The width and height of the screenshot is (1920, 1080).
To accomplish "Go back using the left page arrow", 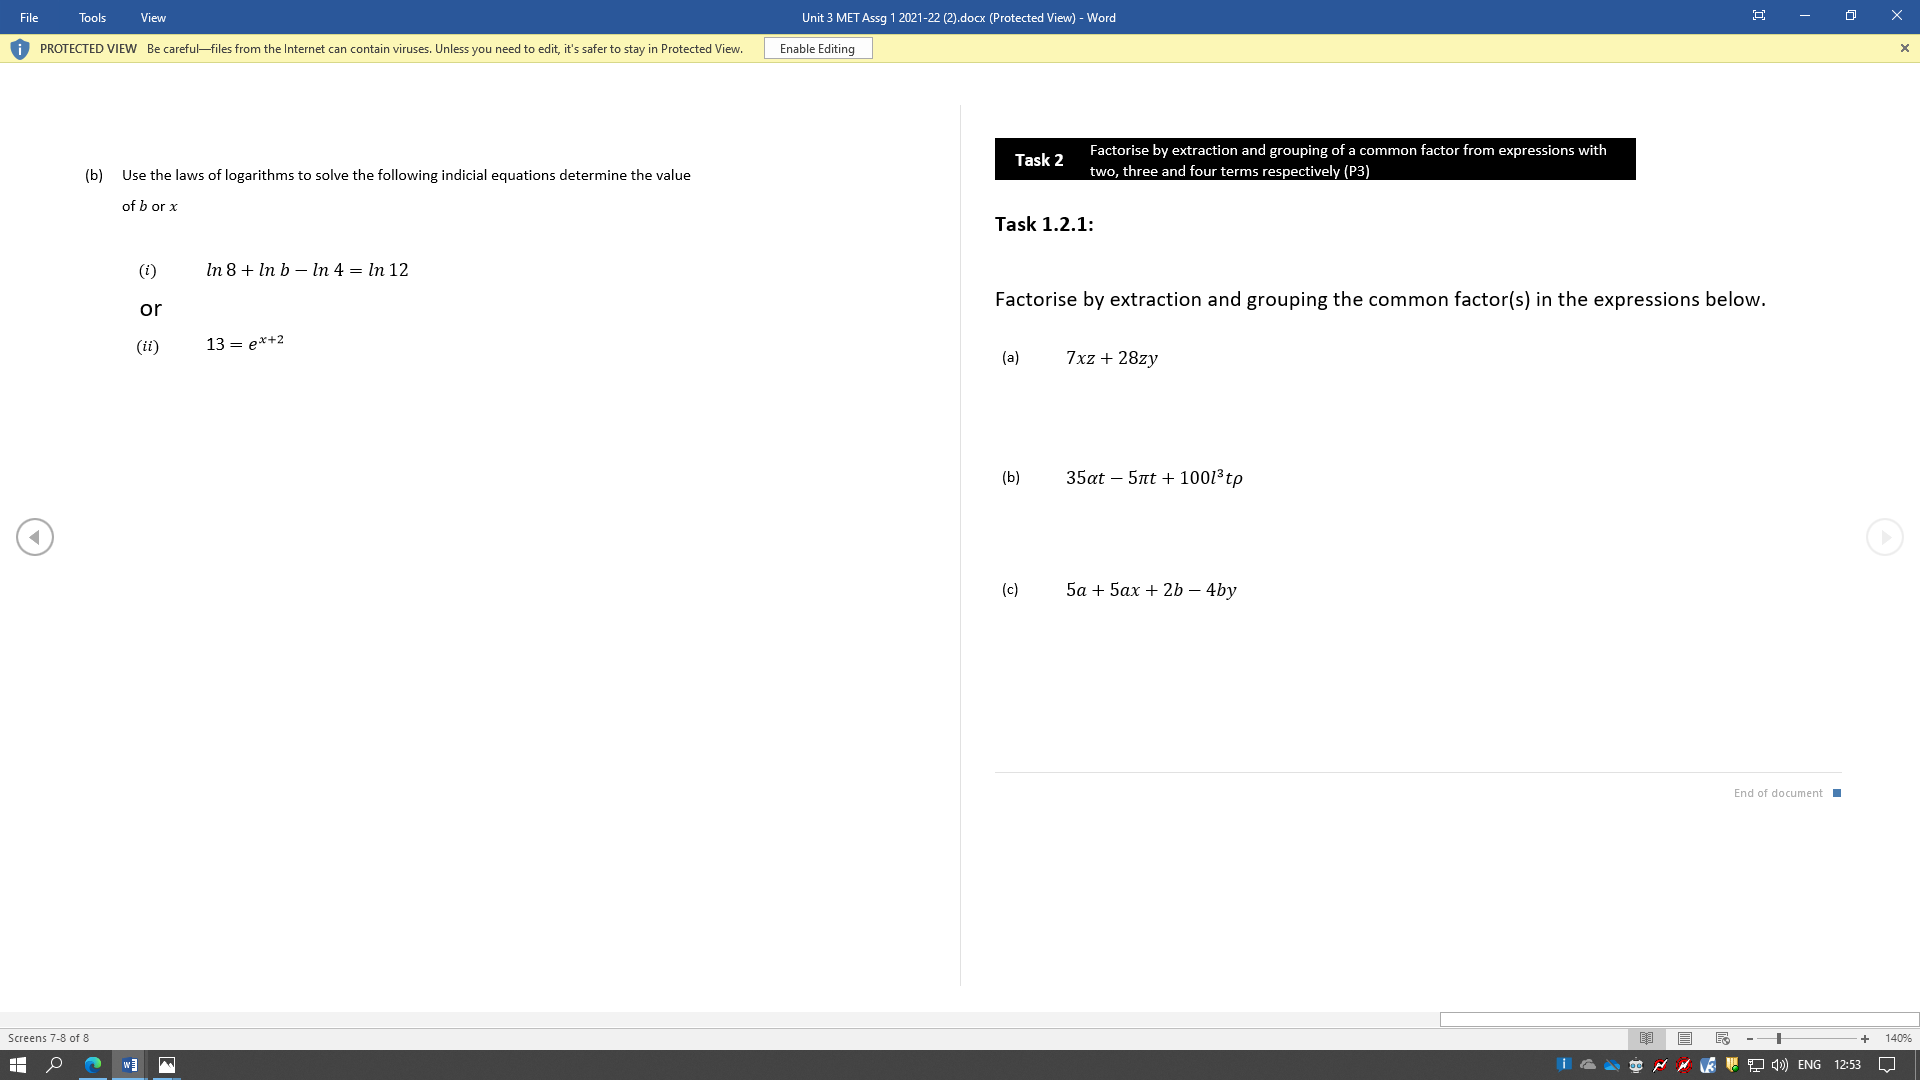I will [x=35, y=537].
